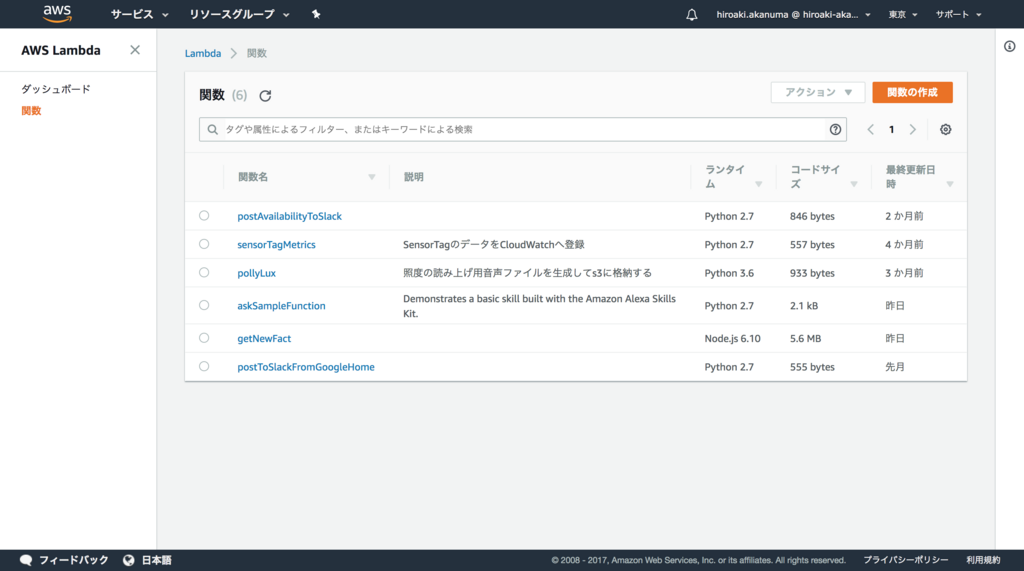Open the サービス menu

click(139, 14)
